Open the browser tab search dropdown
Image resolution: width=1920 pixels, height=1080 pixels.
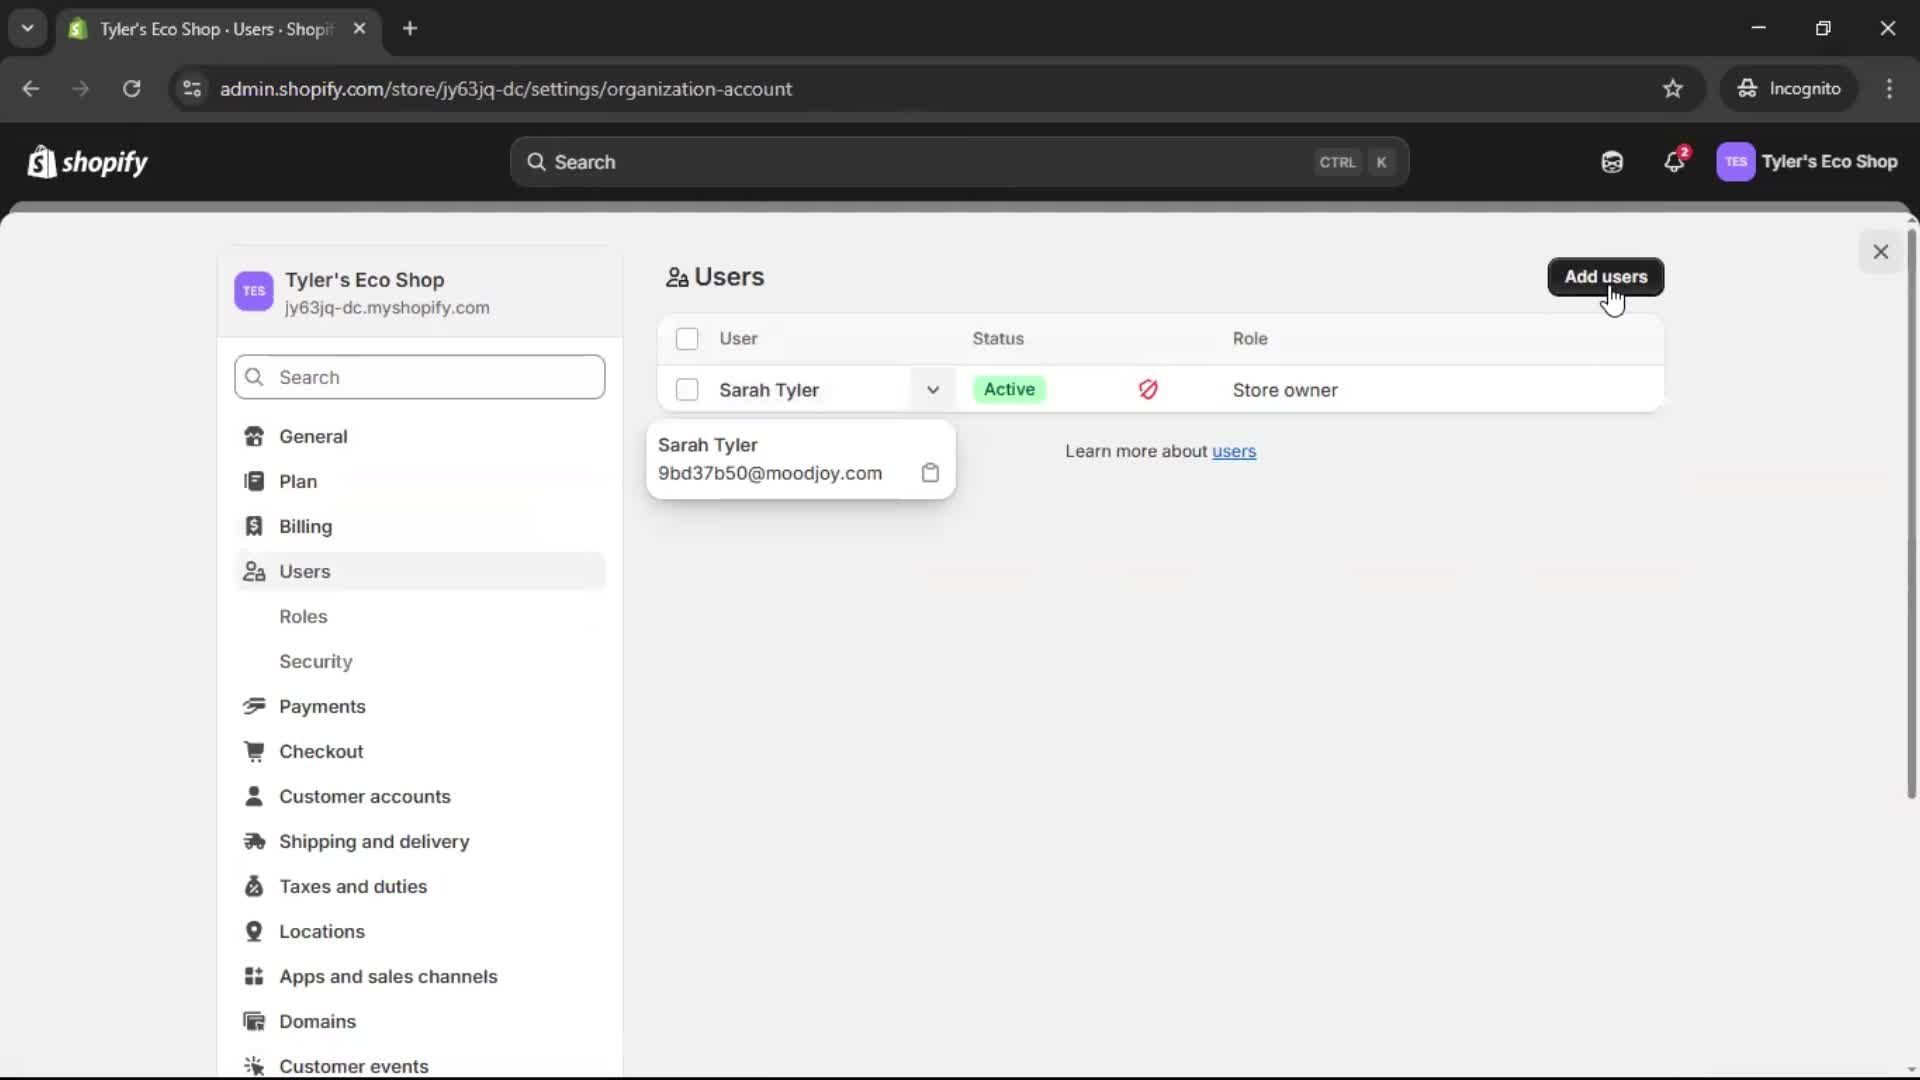coord(28,28)
